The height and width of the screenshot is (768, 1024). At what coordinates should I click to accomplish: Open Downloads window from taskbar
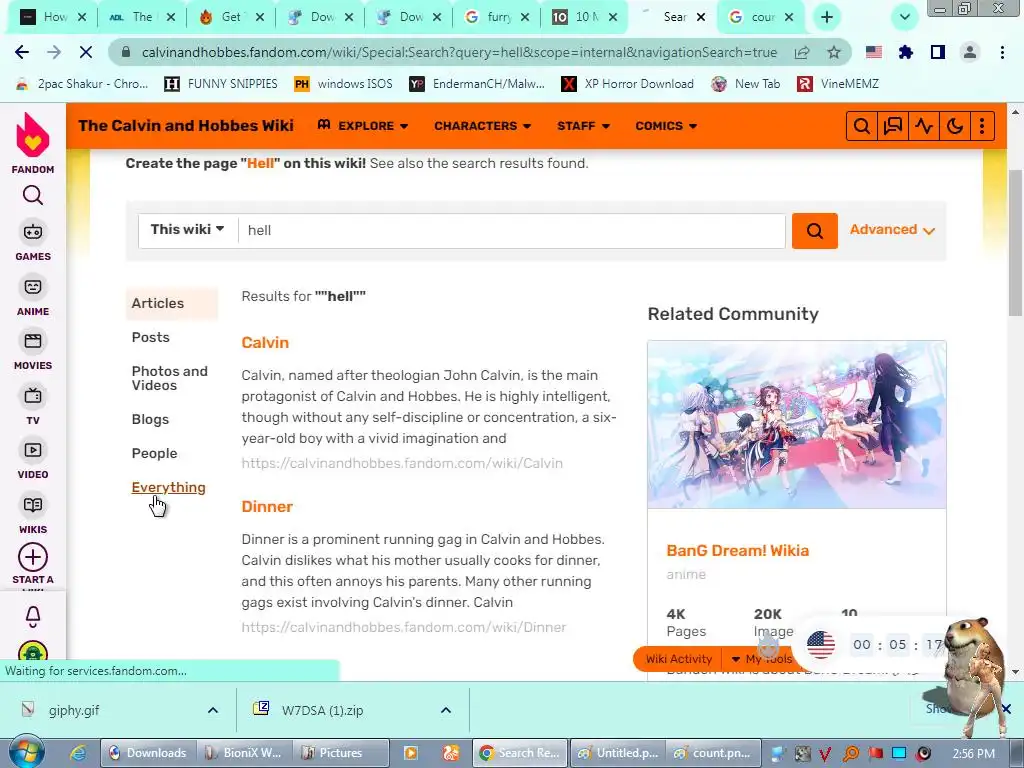(x=148, y=753)
